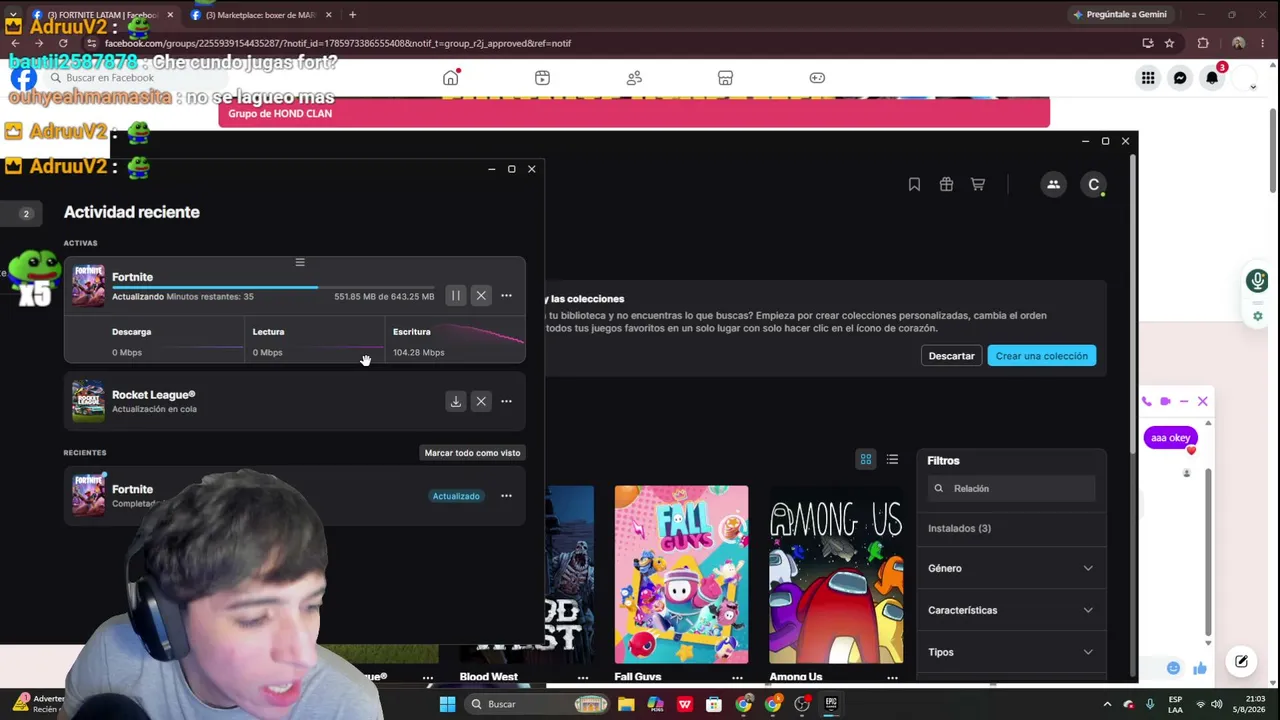Dismiss the collections tip with Descartar
The width and height of the screenshot is (1280, 720).
tap(951, 356)
